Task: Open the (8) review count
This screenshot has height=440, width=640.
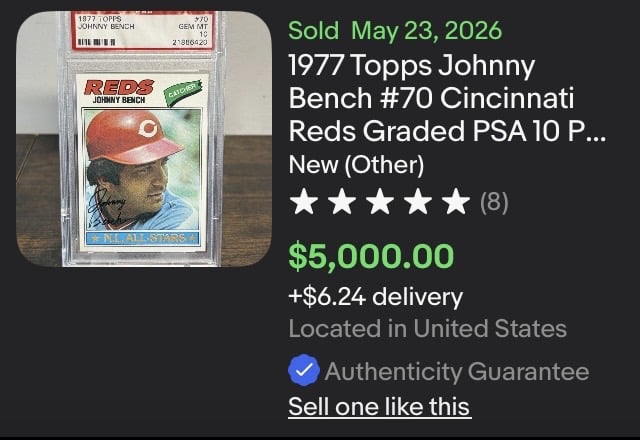Action: pyautogui.click(x=494, y=202)
